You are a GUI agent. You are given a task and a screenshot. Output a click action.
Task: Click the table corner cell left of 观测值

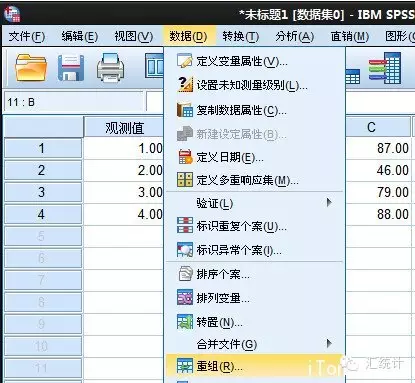43,127
